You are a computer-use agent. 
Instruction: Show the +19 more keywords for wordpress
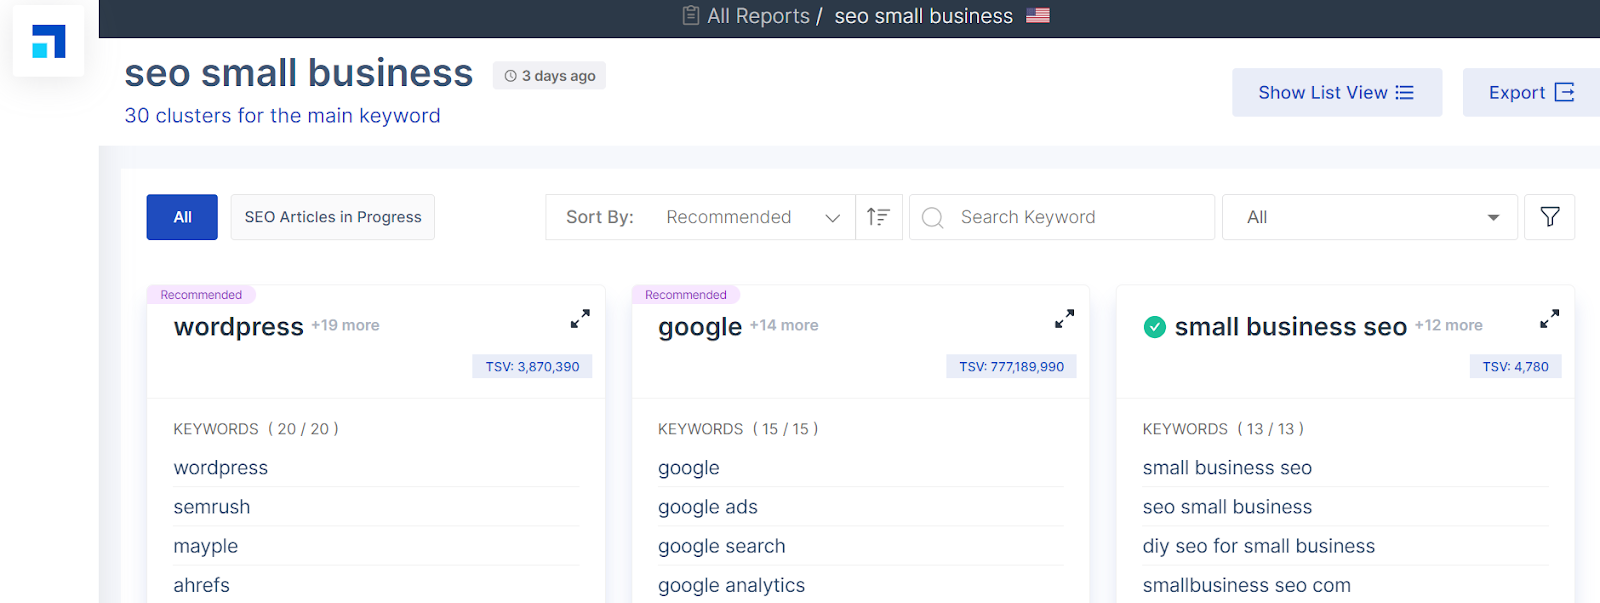tap(345, 326)
